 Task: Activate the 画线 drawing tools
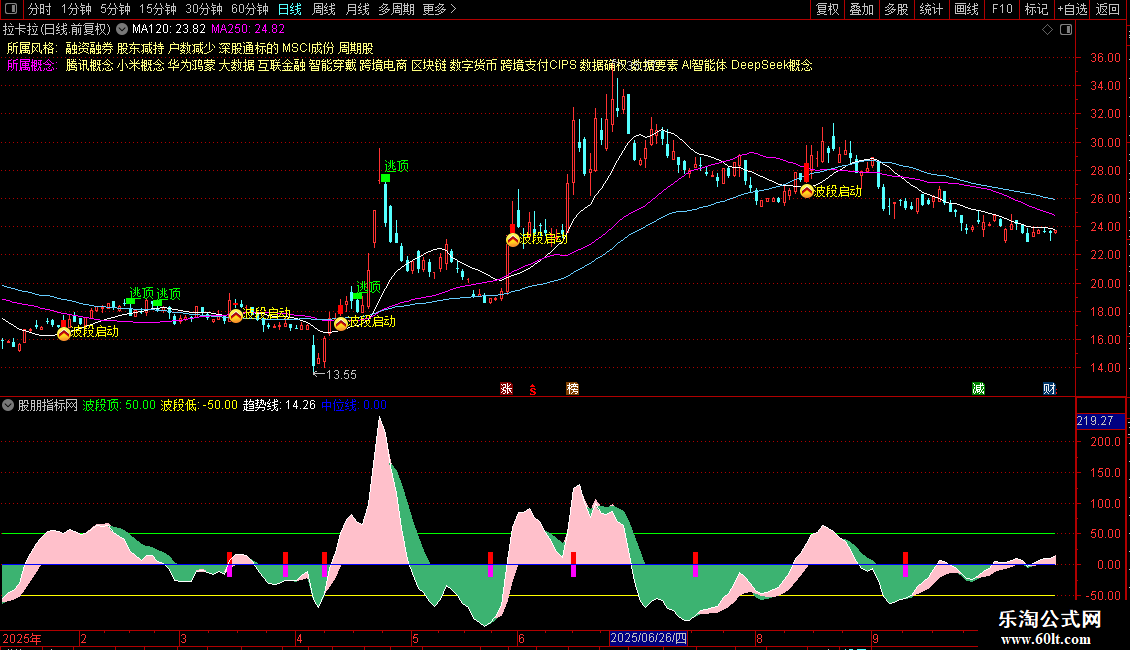(966, 9)
